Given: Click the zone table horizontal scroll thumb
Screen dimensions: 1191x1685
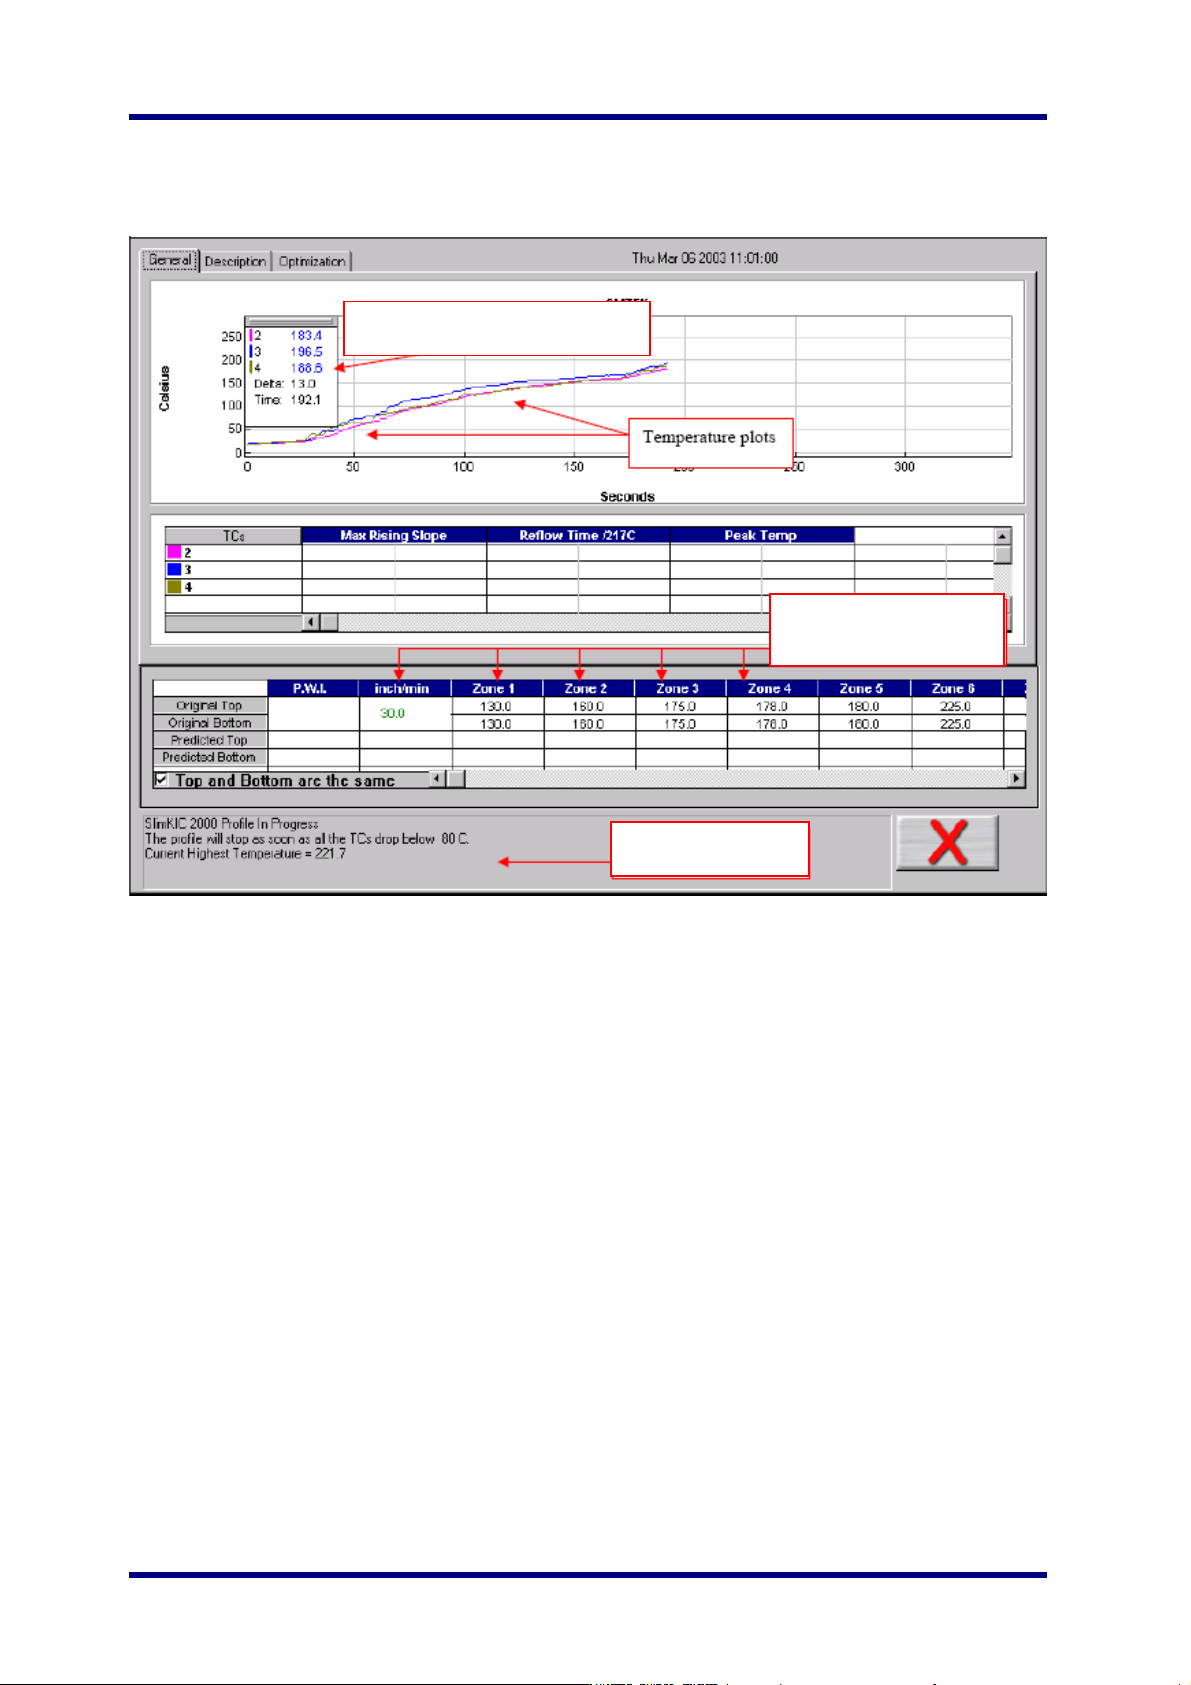Looking at the screenshot, I should 456,779.
